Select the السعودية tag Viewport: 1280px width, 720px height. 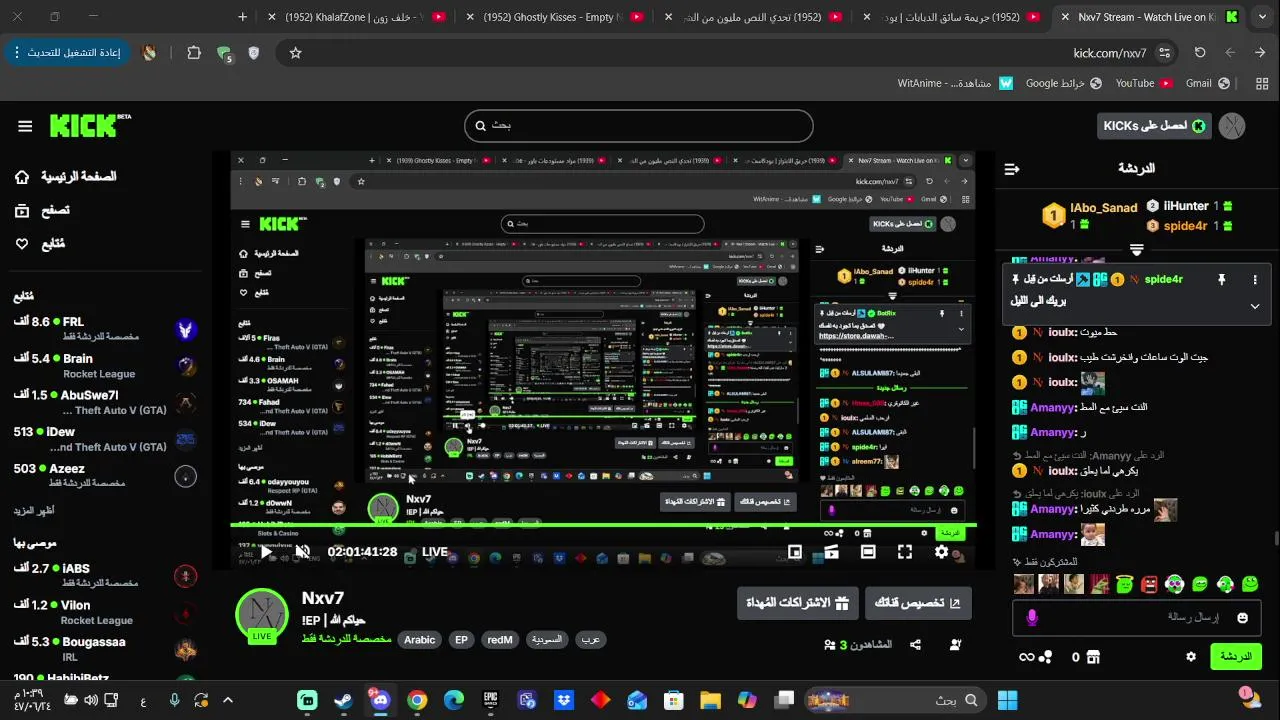click(546, 640)
